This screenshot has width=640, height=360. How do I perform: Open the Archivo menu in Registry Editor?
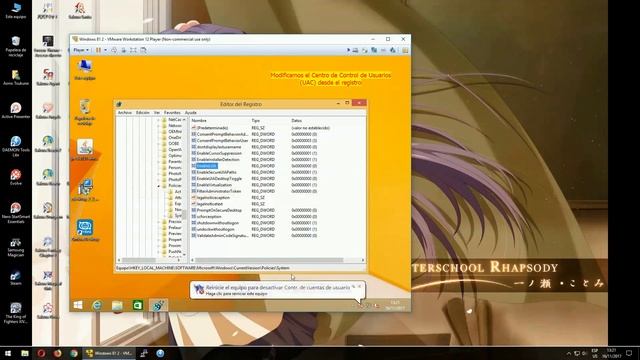point(124,113)
